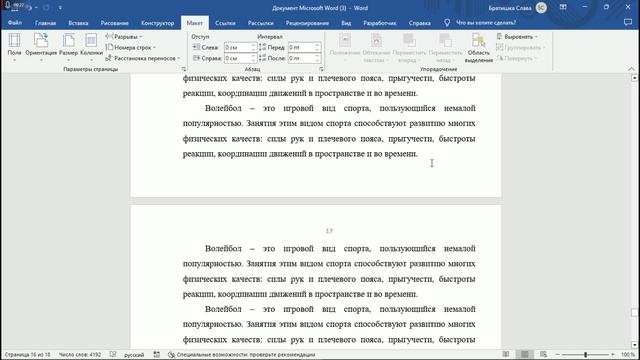Click the Братишка Слава account name
The height and width of the screenshot is (360, 640).
[x=510, y=8]
